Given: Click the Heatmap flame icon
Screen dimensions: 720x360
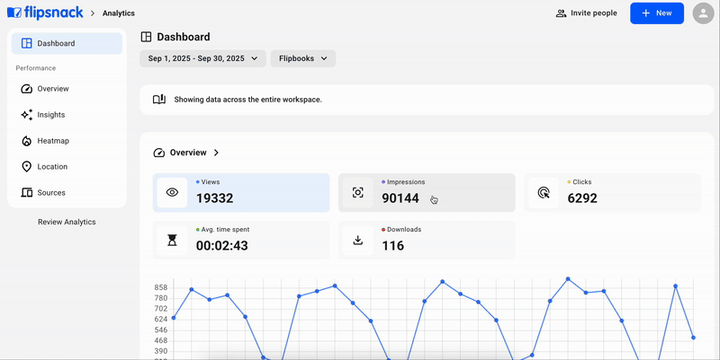Looking at the screenshot, I should 27,141.
